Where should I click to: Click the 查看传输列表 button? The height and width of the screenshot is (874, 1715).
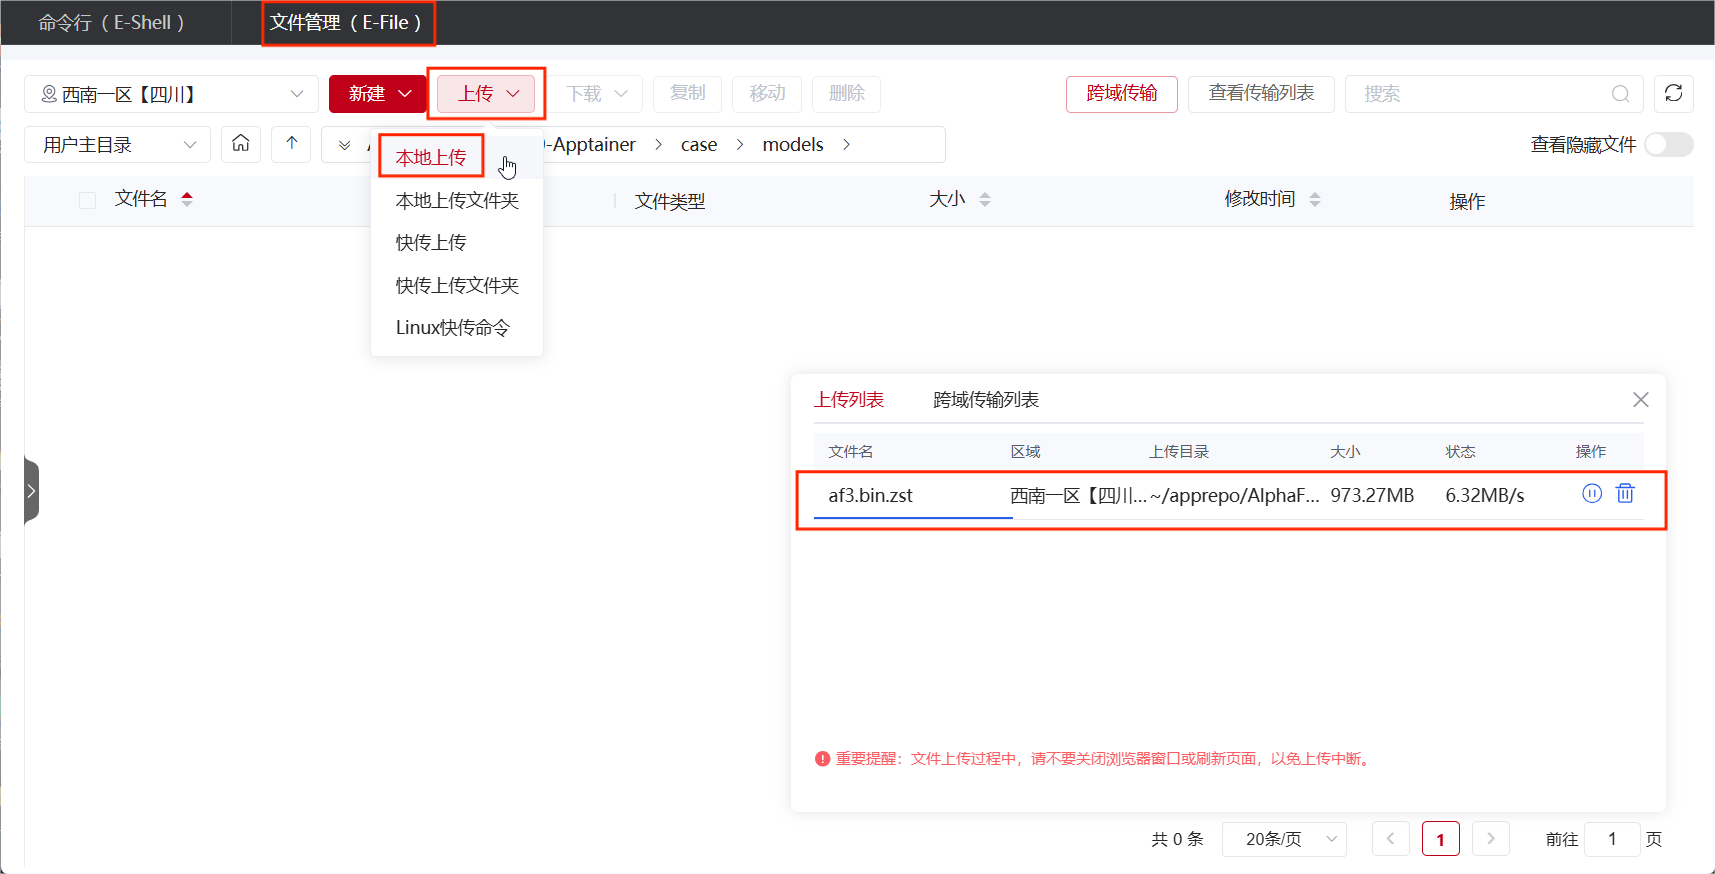1260,94
